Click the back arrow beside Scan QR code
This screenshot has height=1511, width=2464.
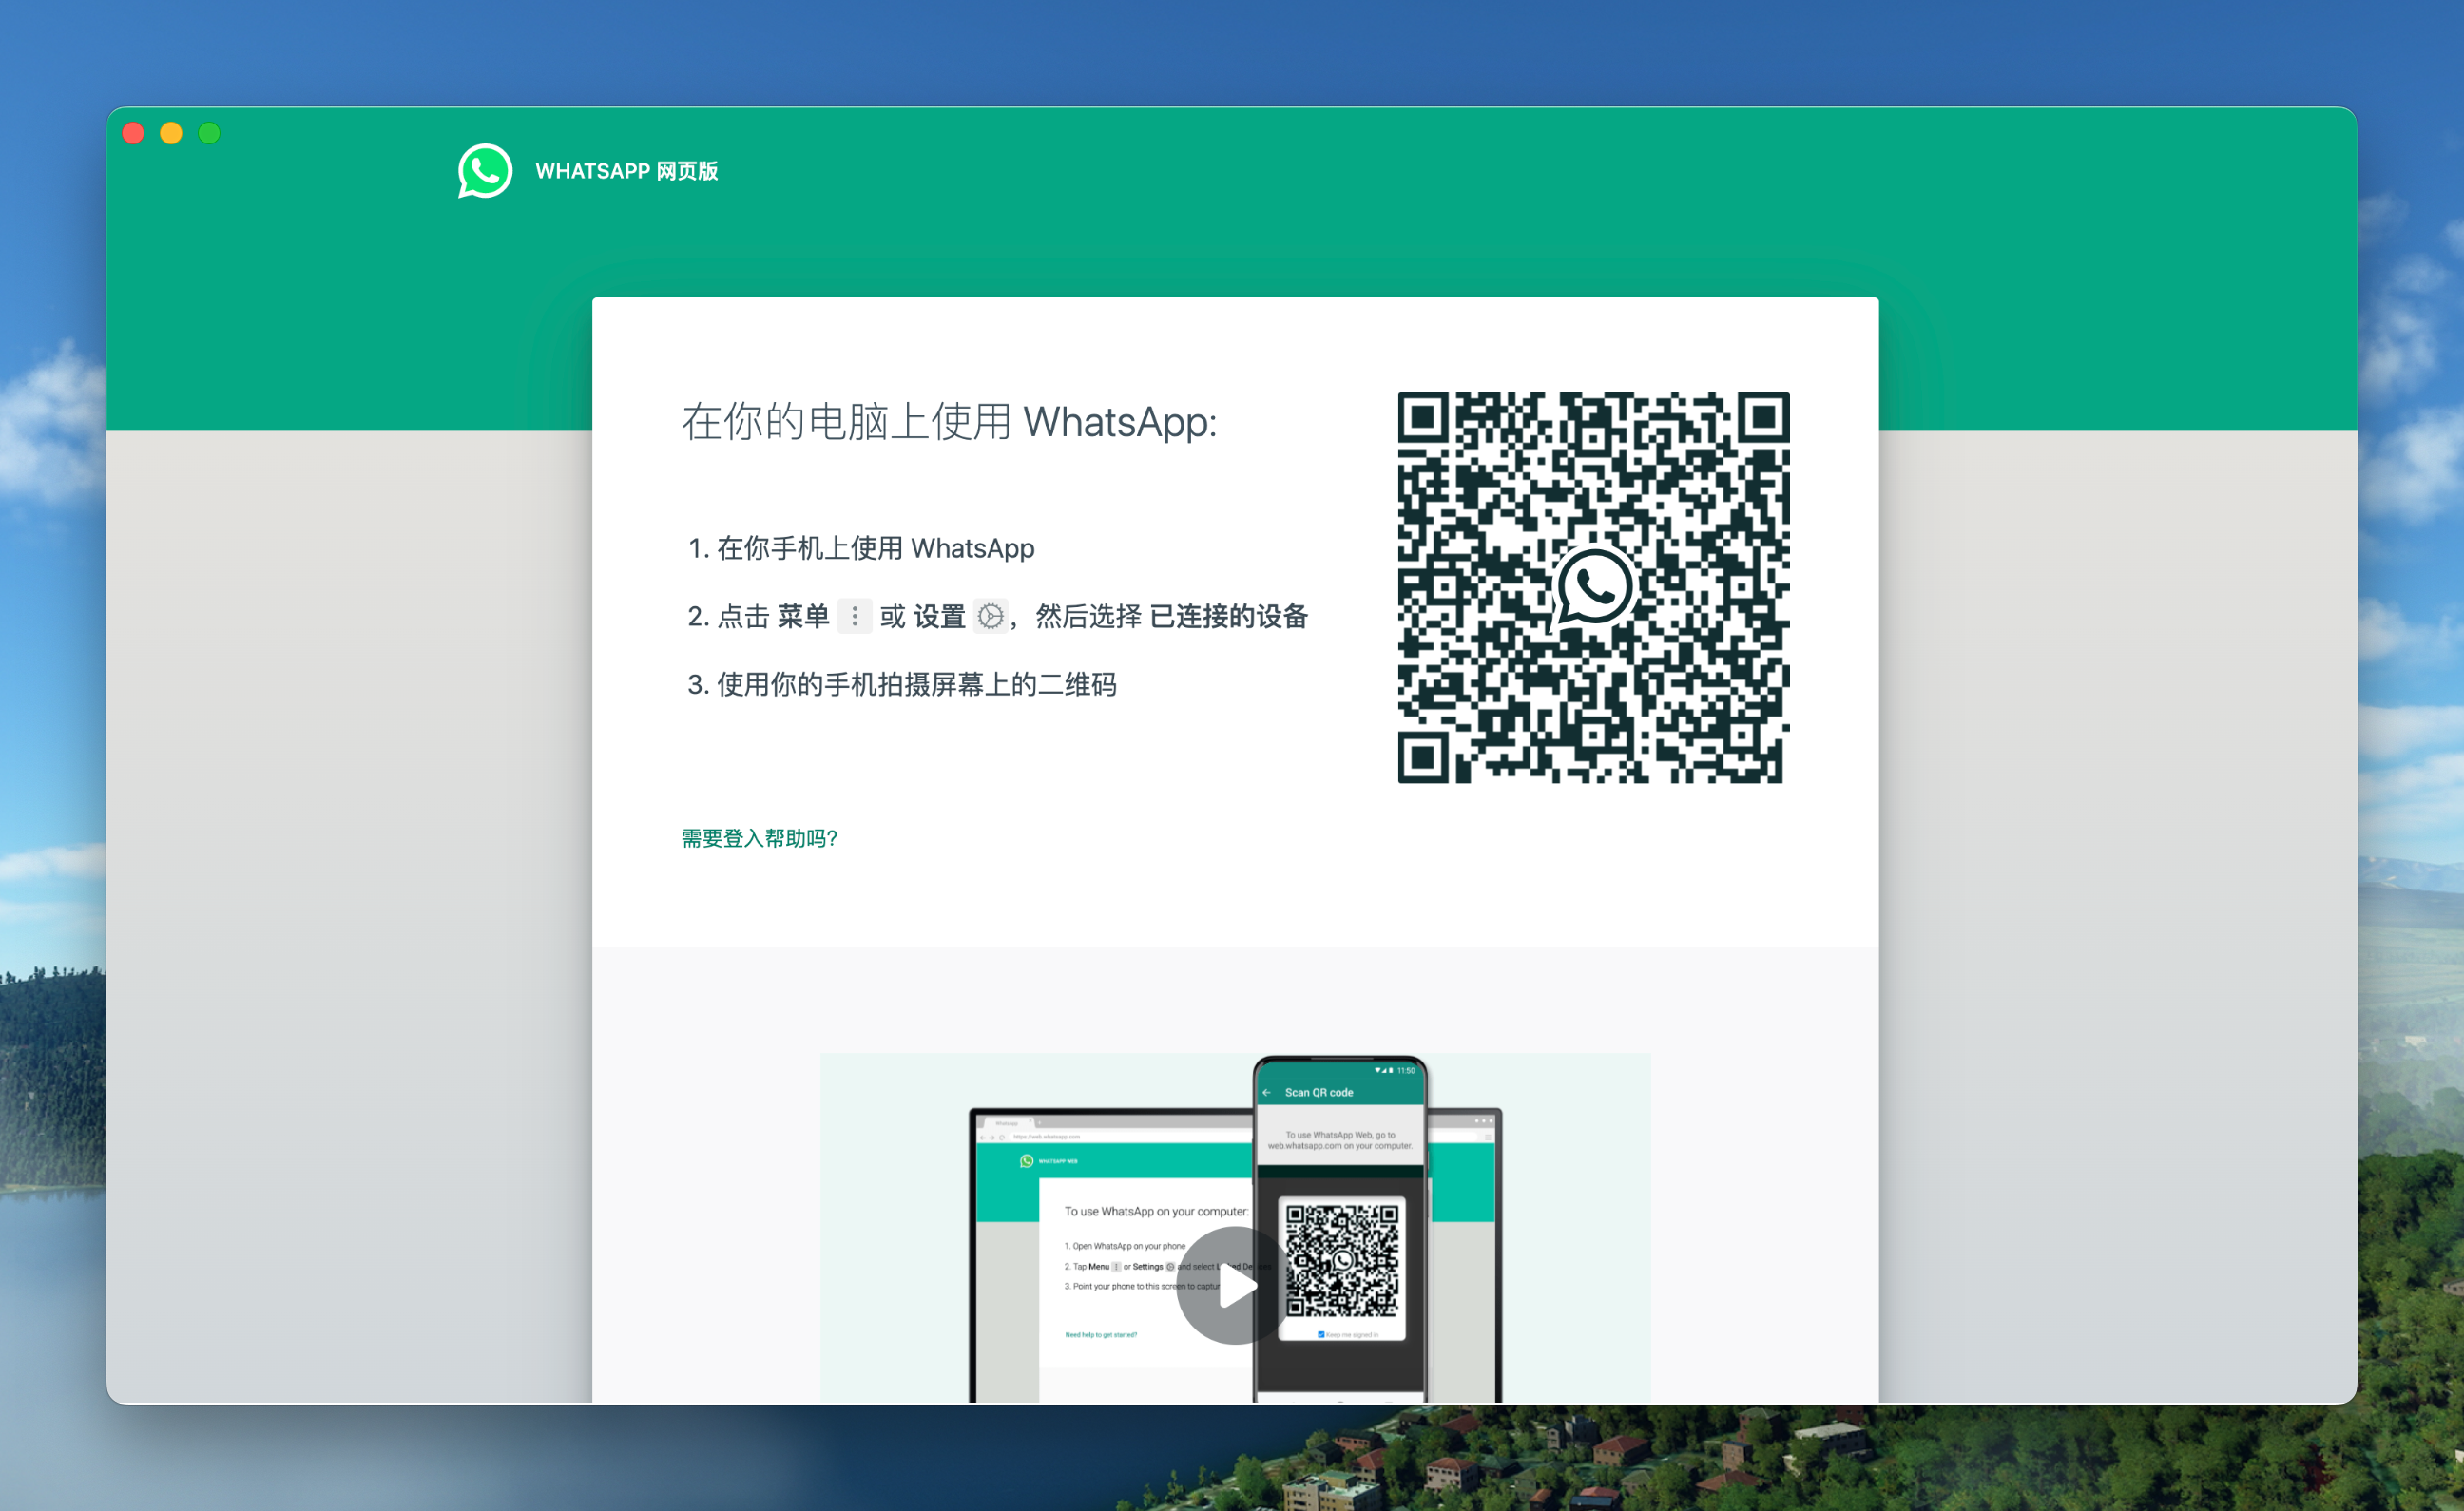tap(1267, 1092)
